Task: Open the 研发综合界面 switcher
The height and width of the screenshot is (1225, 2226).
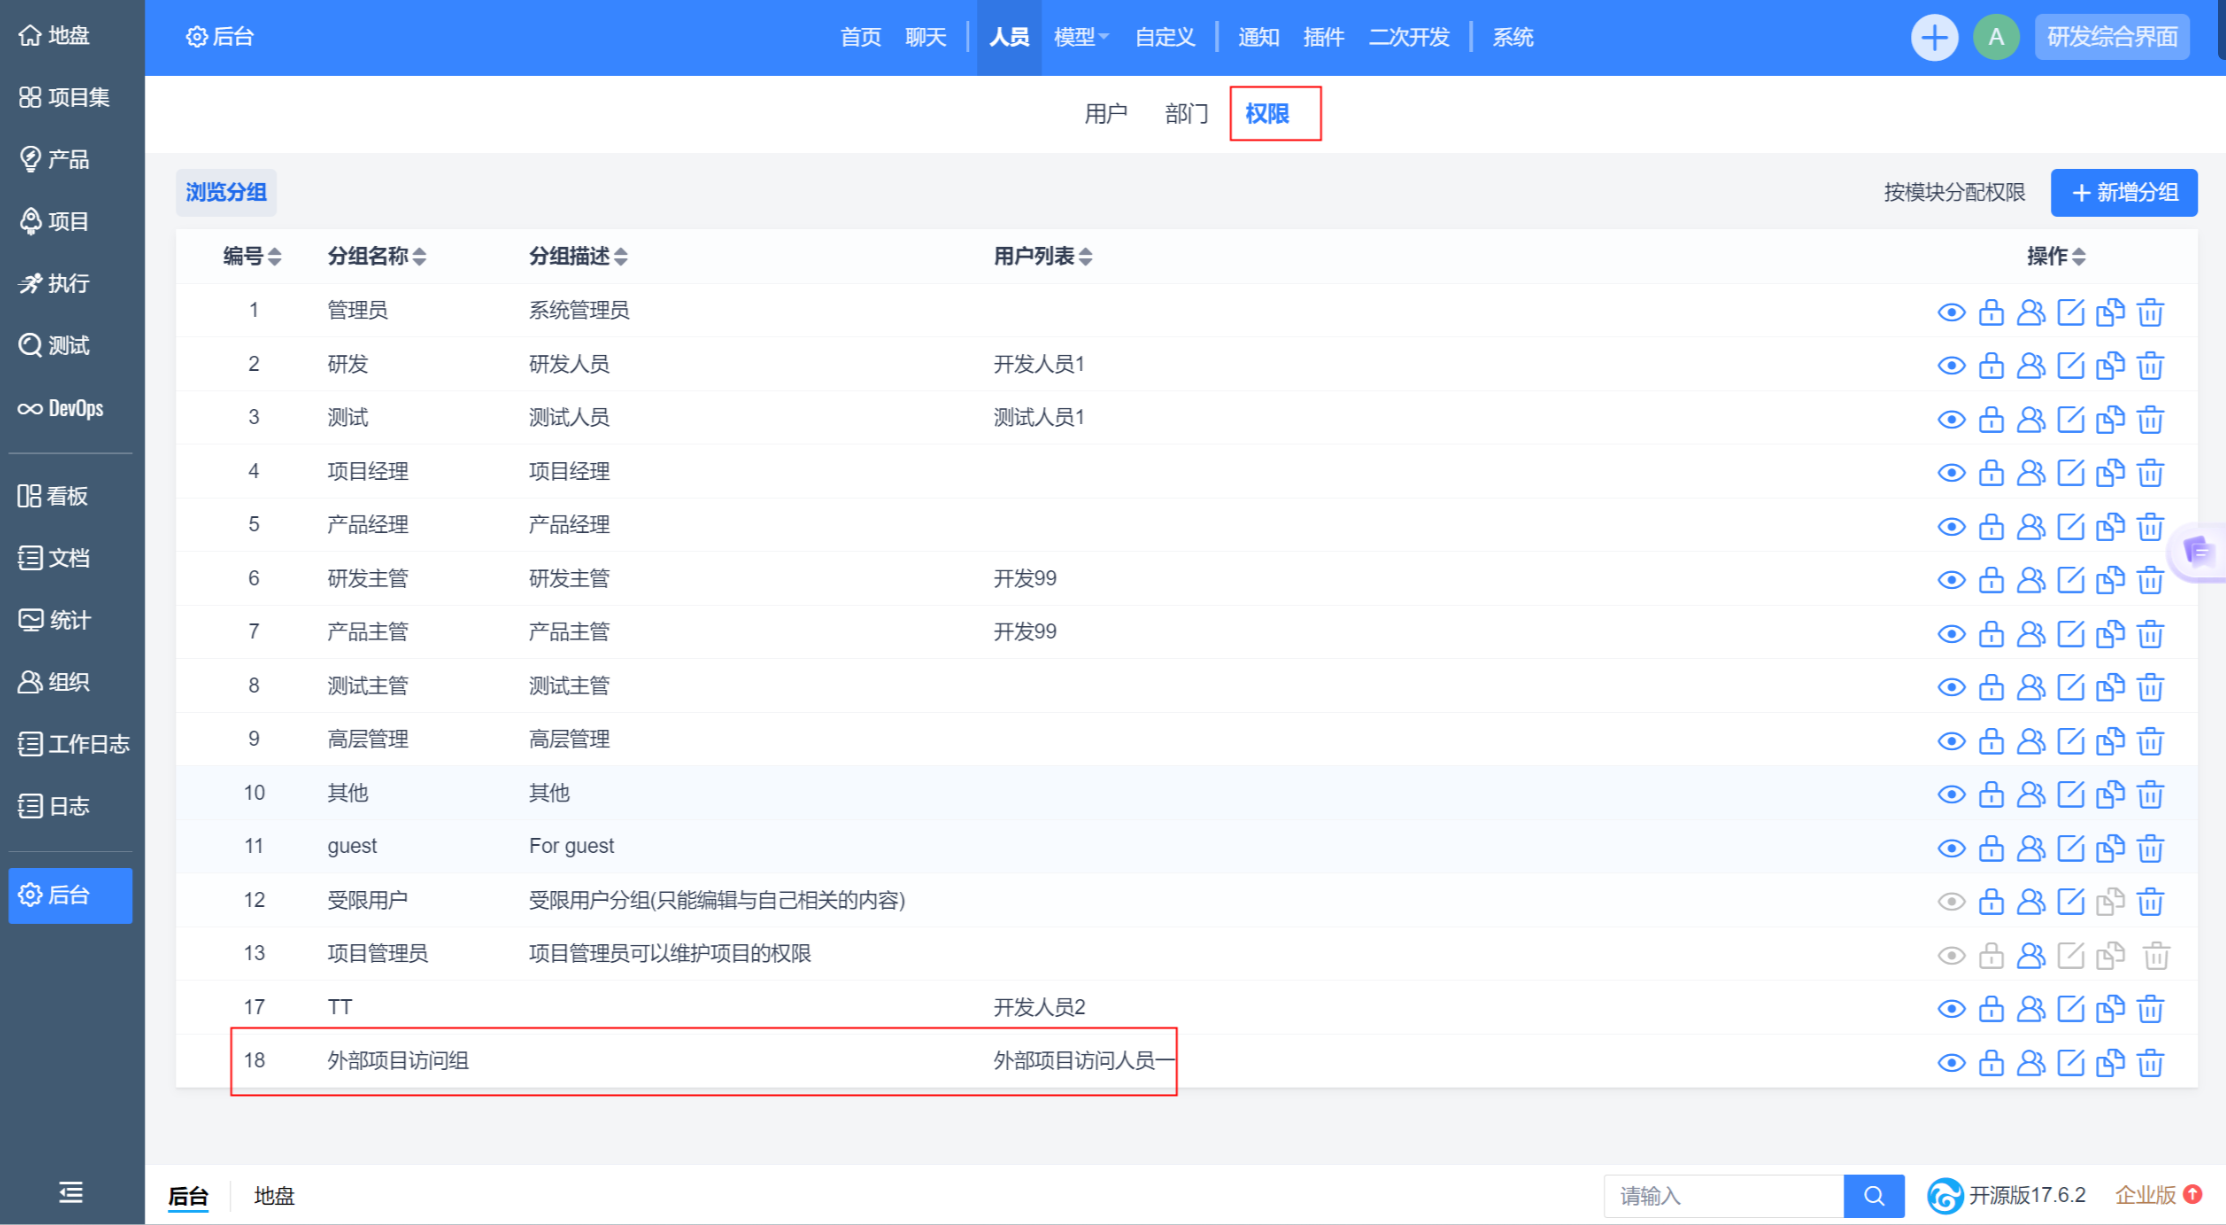Action: [2112, 37]
